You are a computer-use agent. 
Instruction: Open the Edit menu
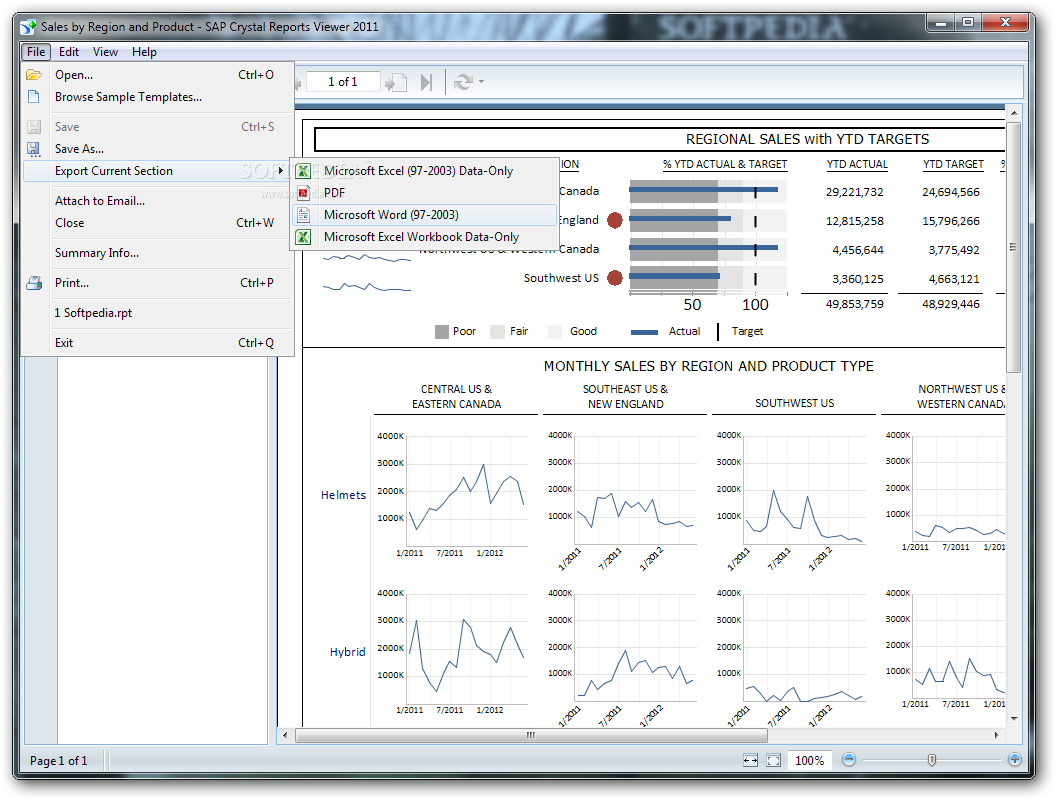pyautogui.click(x=69, y=52)
